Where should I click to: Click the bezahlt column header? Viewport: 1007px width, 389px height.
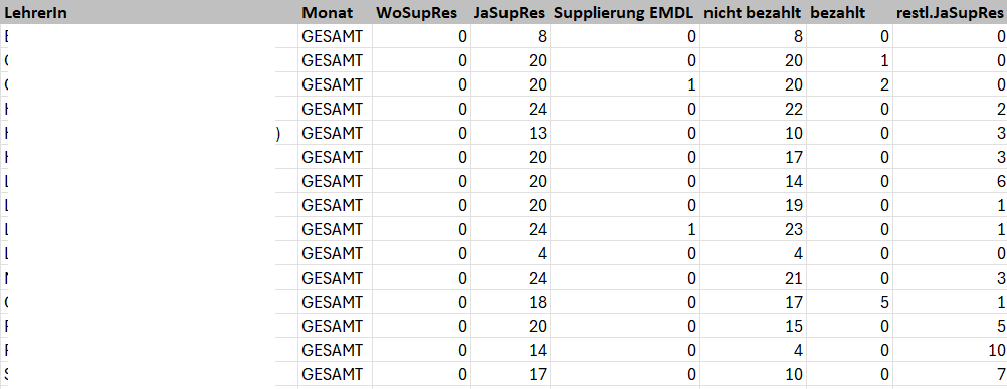click(x=849, y=12)
